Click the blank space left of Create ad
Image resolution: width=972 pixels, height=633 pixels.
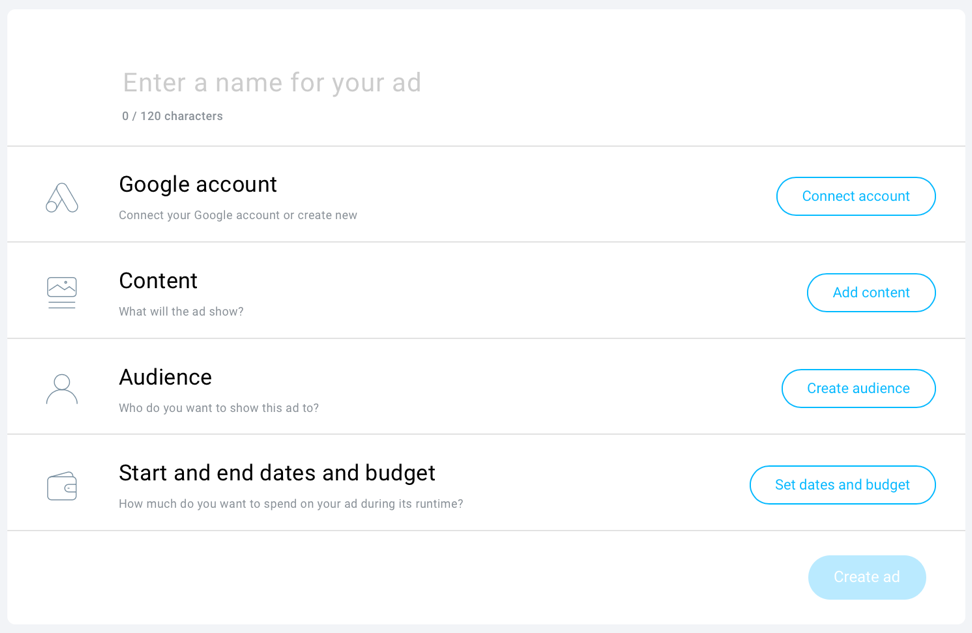(x=400, y=577)
